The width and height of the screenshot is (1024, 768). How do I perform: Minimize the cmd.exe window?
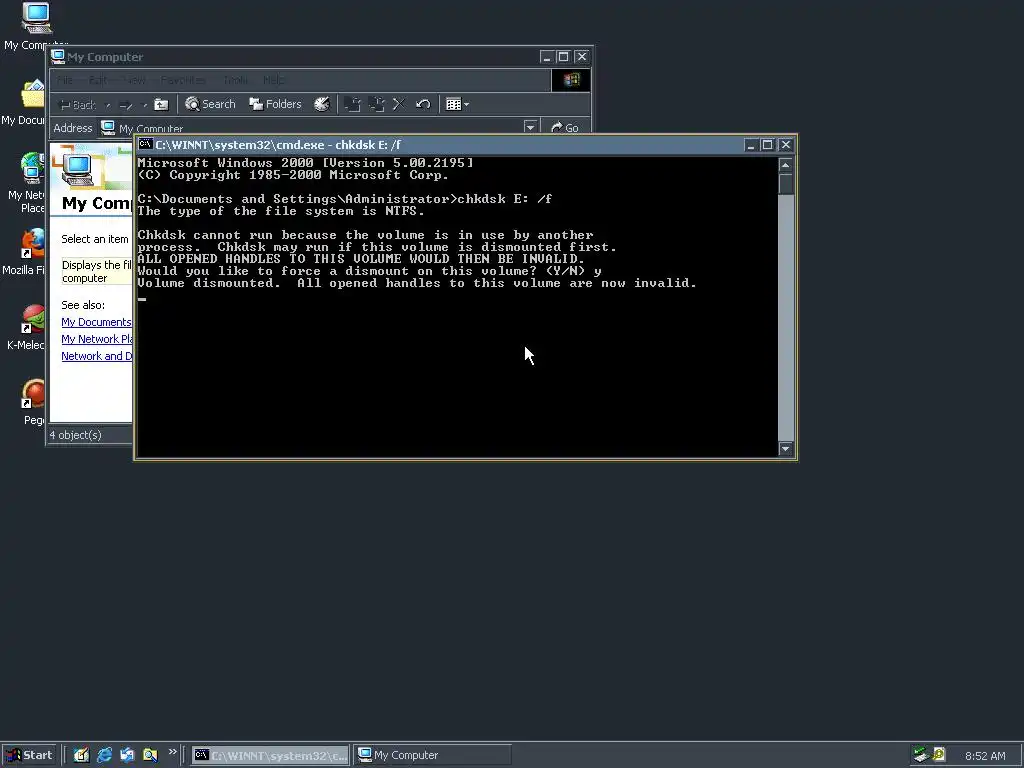coord(750,145)
